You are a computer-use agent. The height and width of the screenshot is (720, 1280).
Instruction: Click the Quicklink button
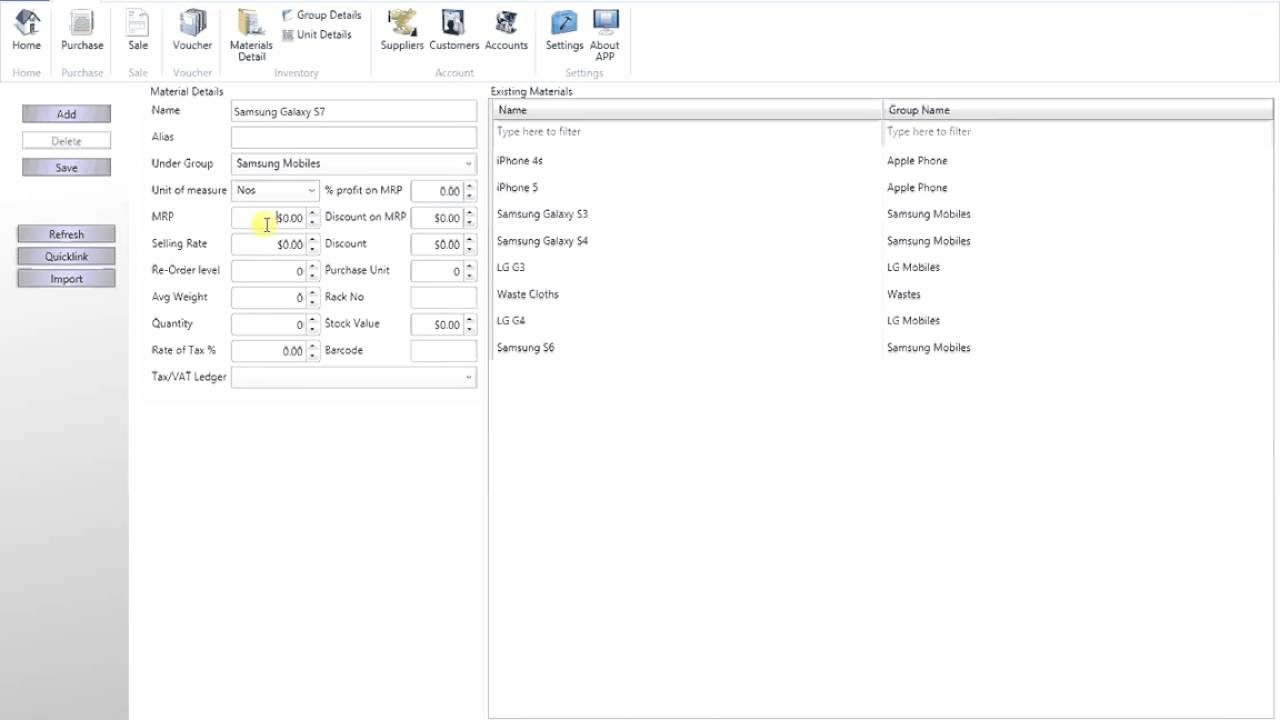tap(66, 256)
